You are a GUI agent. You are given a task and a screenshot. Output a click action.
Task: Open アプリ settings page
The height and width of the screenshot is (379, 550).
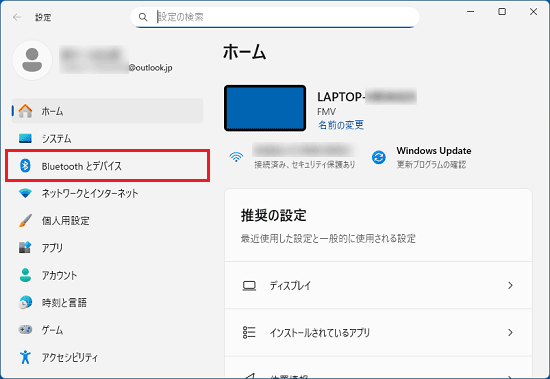coord(107,247)
